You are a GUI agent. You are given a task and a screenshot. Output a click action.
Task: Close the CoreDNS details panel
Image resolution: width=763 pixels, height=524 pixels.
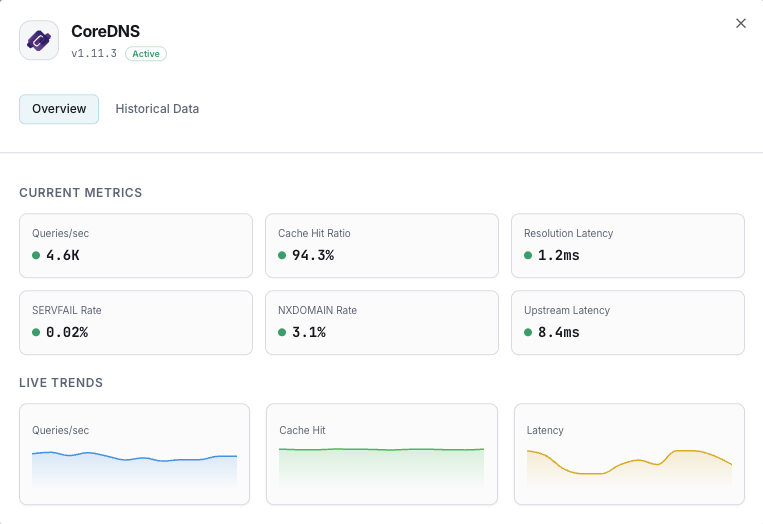coord(741,23)
